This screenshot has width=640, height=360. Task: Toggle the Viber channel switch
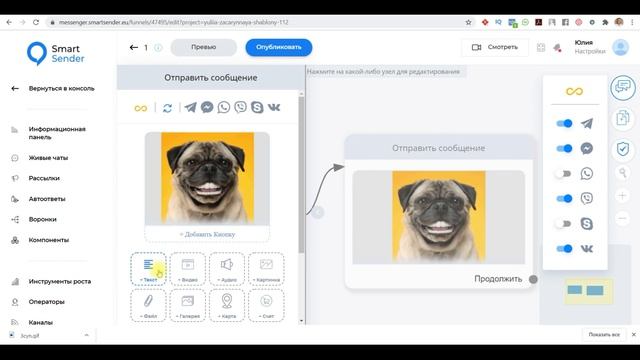click(x=564, y=199)
